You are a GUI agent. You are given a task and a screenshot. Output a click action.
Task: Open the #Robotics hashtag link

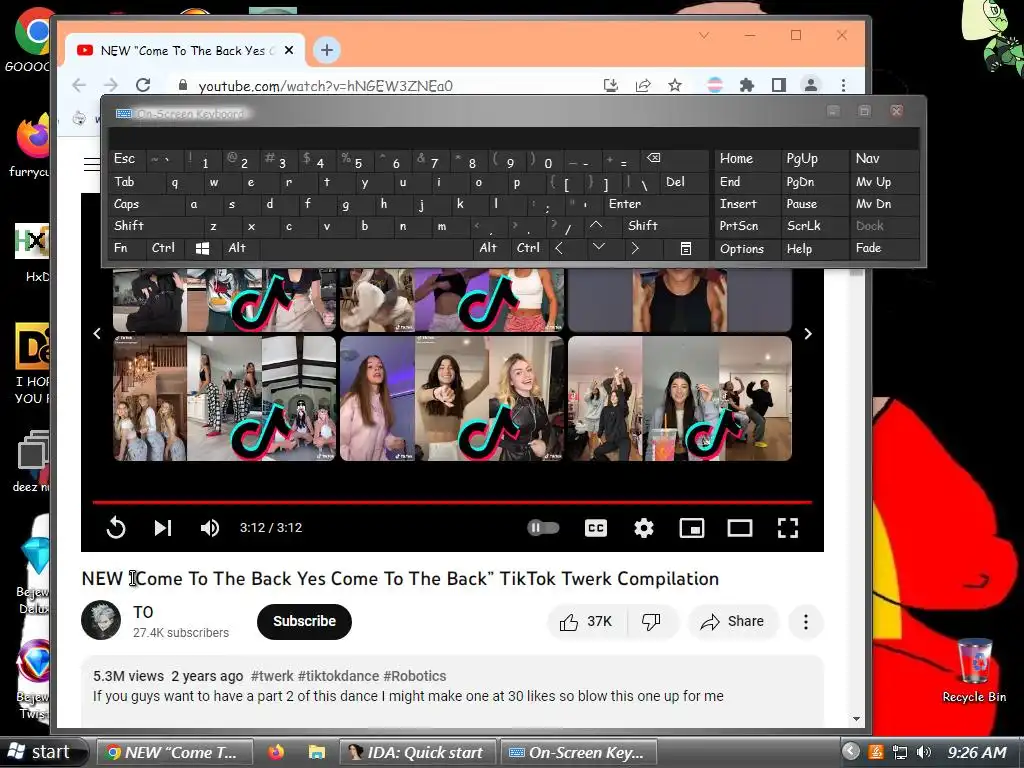tap(415, 676)
